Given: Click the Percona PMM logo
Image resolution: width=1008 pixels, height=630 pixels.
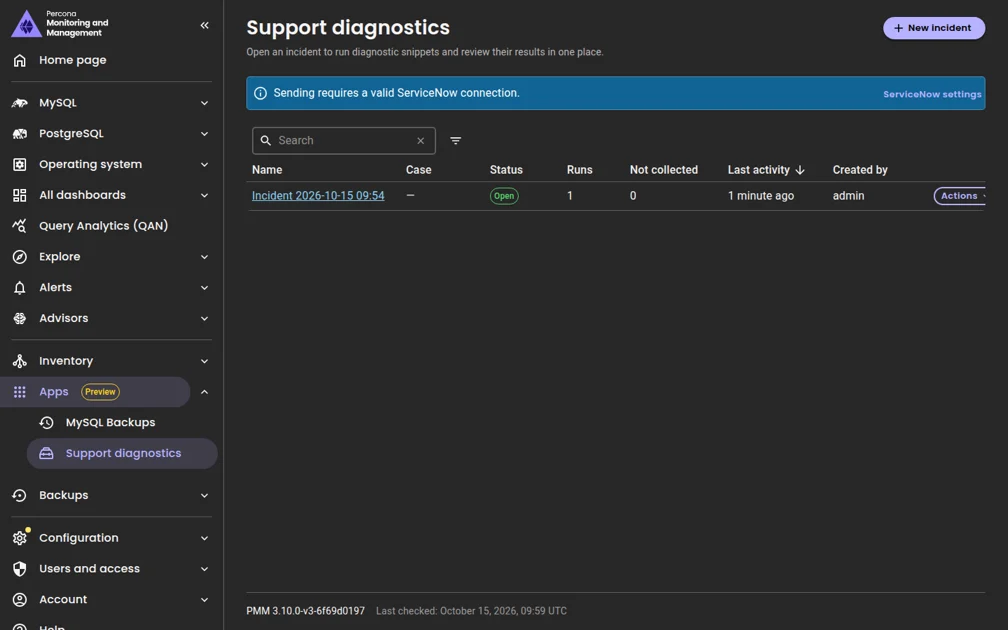Looking at the screenshot, I should [x=26, y=24].
